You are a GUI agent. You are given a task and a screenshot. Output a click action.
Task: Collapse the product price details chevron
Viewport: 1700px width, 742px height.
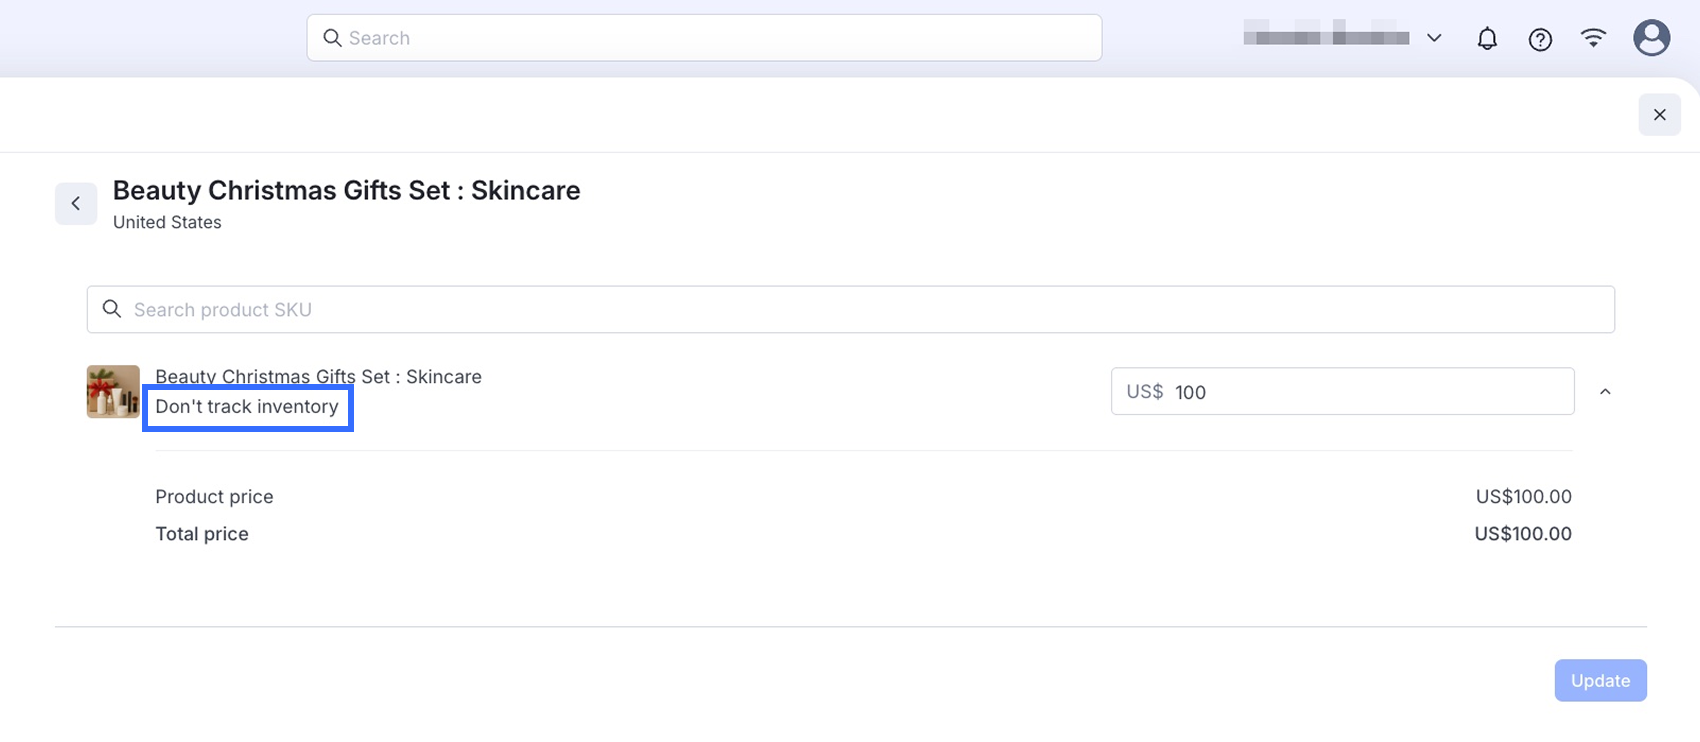point(1605,392)
